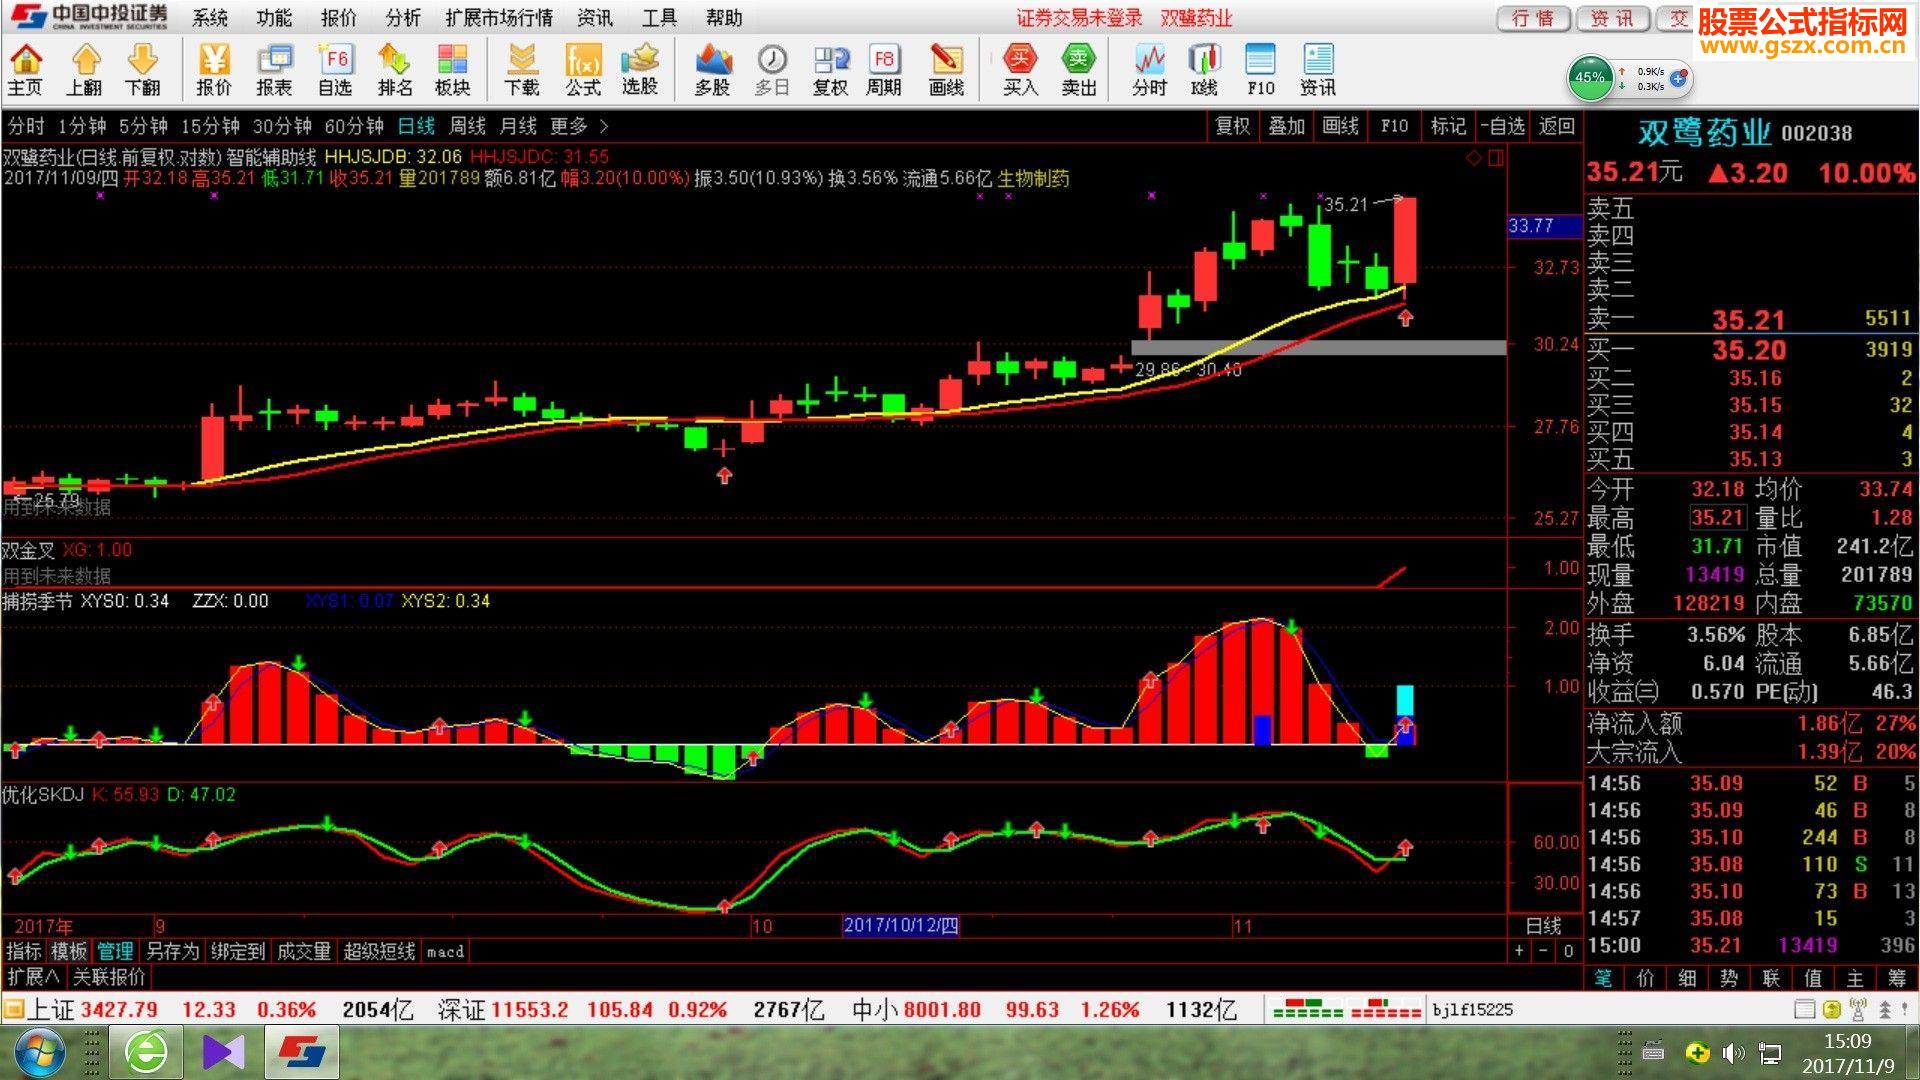Viewport: 1920px width, 1080px height.
Task: Open the 分时 intraday chart icon
Action: click(x=1150, y=70)
